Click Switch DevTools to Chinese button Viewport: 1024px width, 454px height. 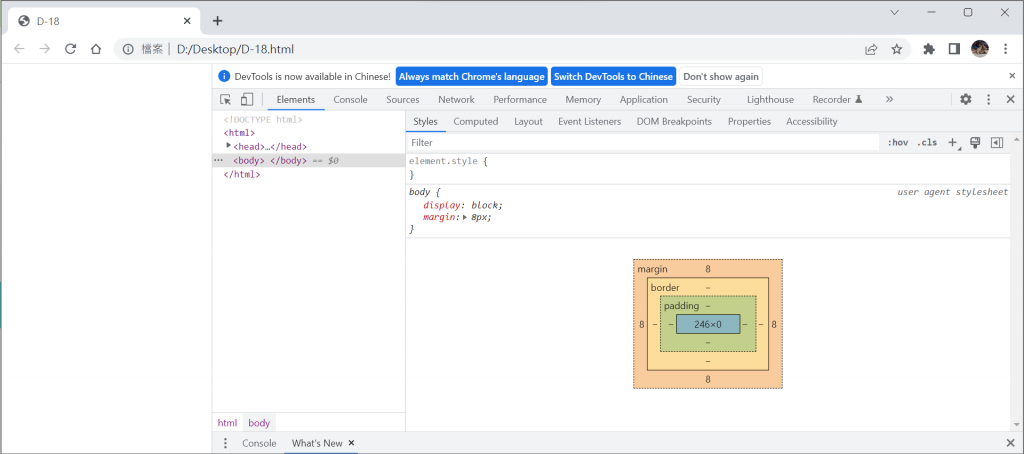coord(613,77)
